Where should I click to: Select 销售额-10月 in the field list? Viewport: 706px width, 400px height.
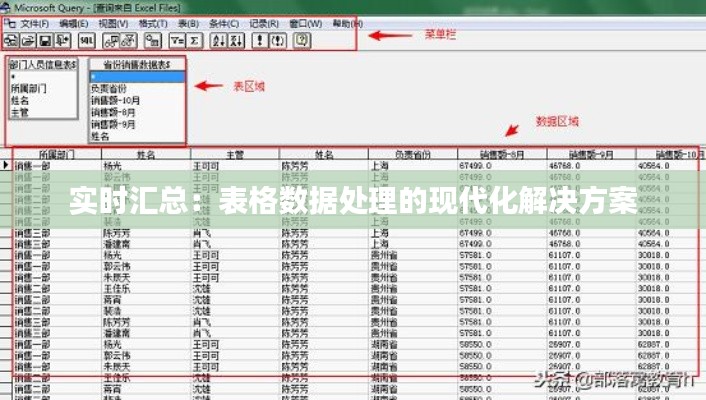(116, 100)
